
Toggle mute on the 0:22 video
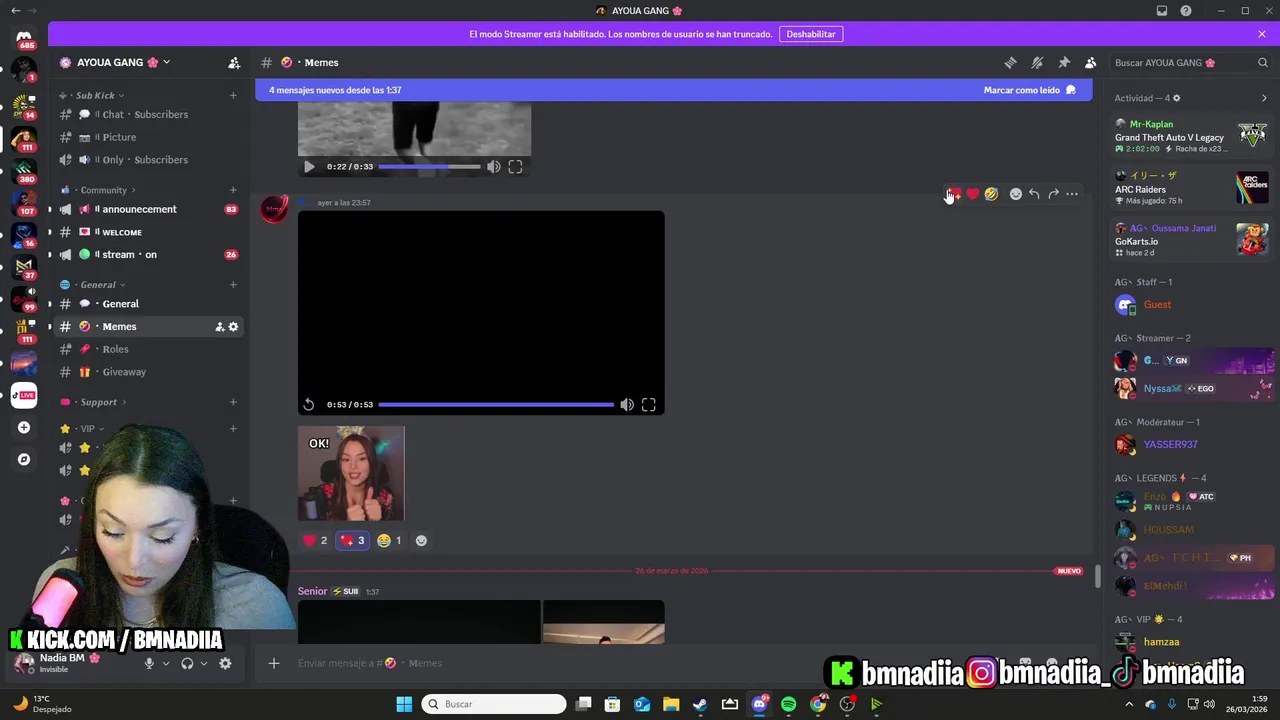point(493,167)
